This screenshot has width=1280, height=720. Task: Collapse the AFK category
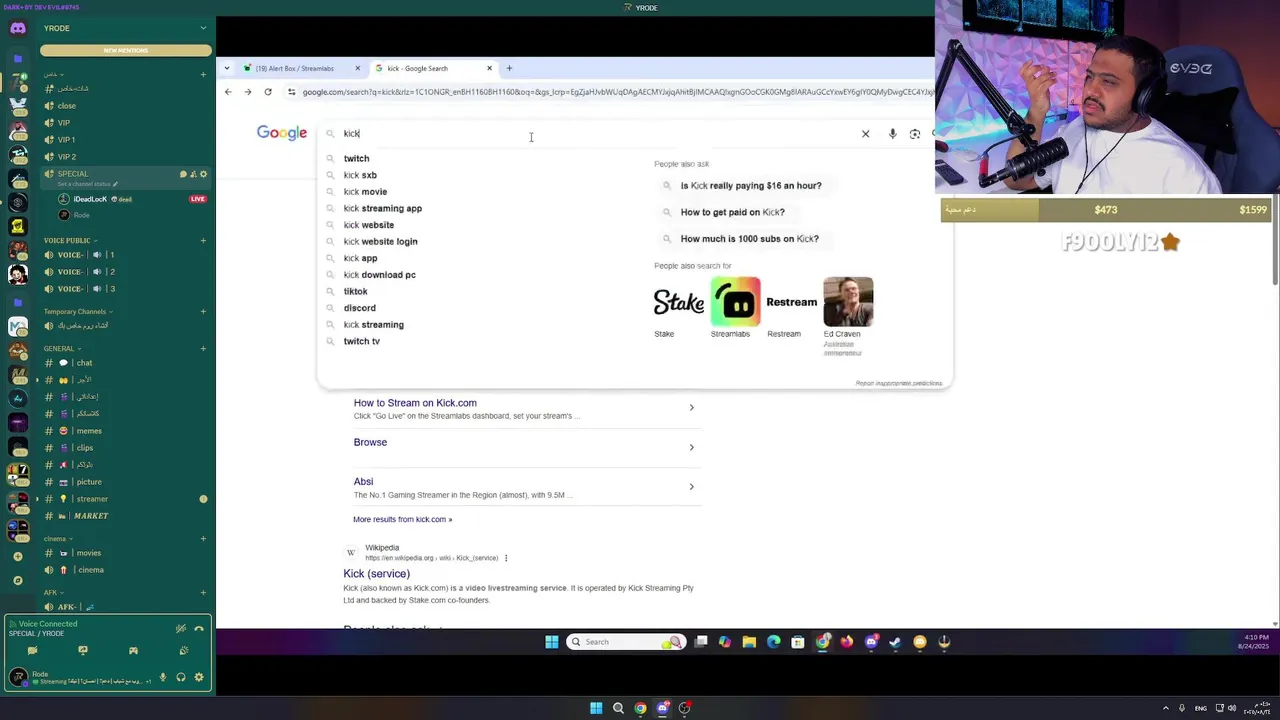(54, 591)
